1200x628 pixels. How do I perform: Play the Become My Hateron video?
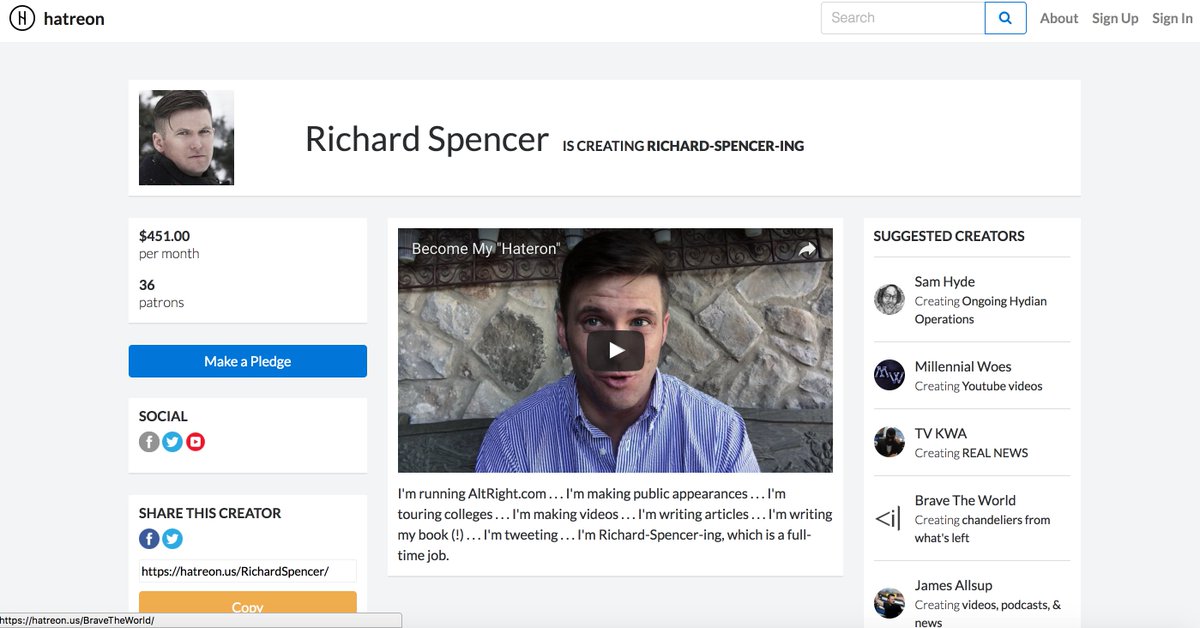click(x=615, y=350)
